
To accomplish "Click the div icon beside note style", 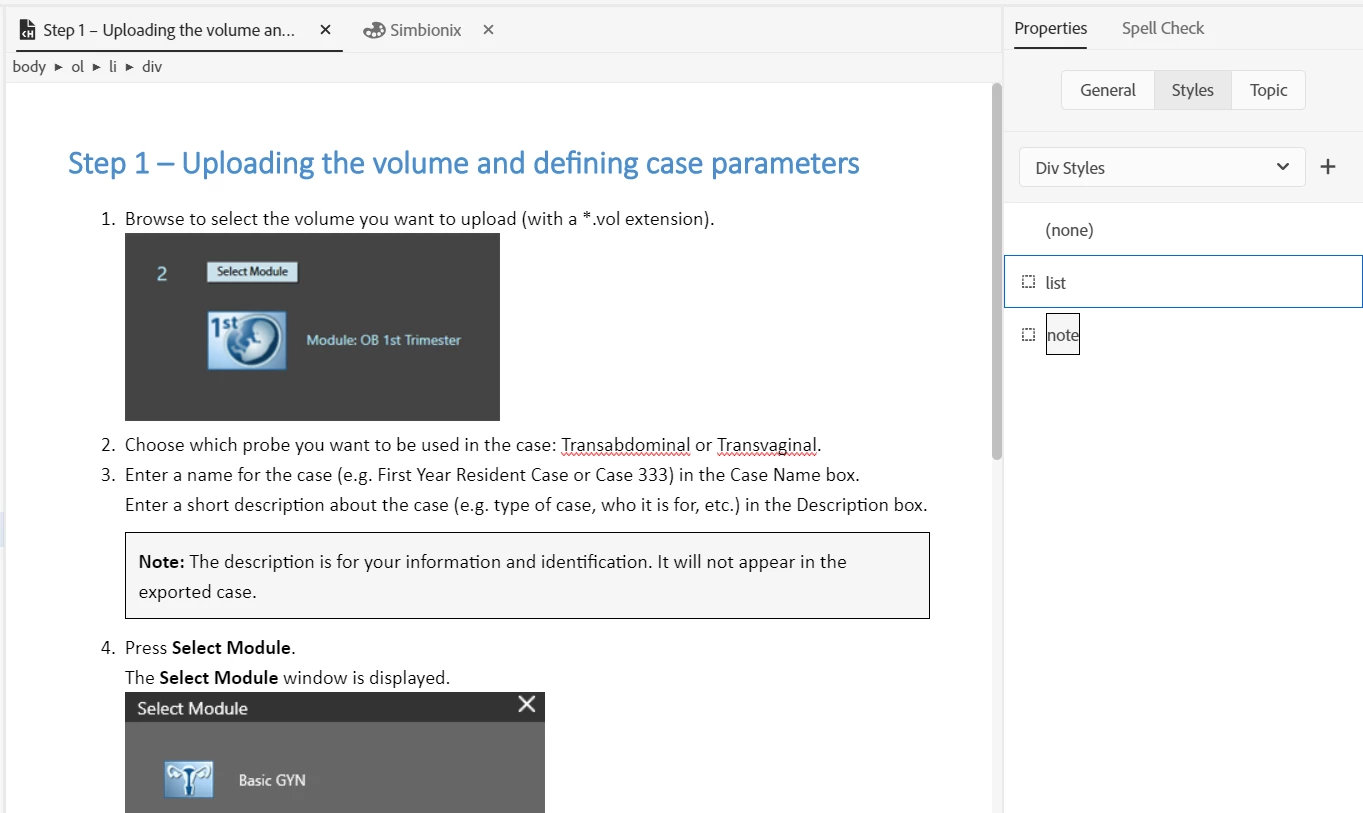I will [x=1028, y=334].
